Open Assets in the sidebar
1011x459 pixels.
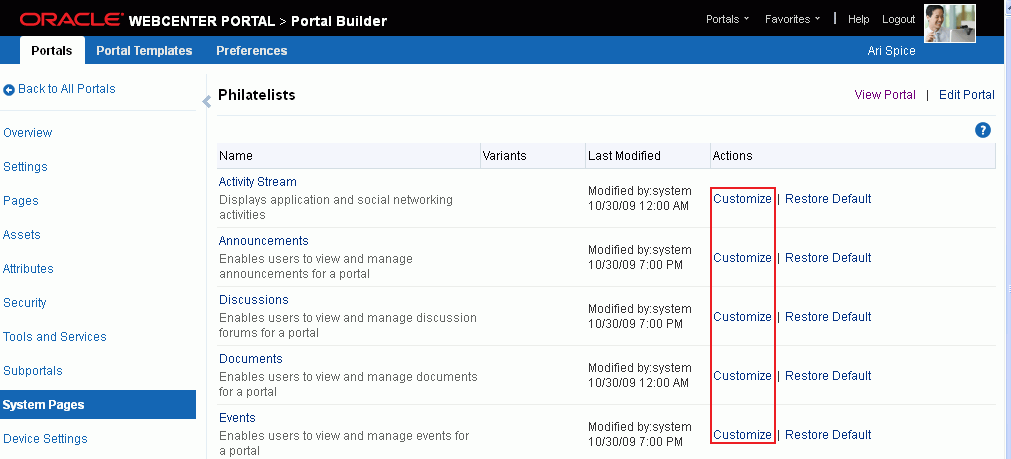22,235
